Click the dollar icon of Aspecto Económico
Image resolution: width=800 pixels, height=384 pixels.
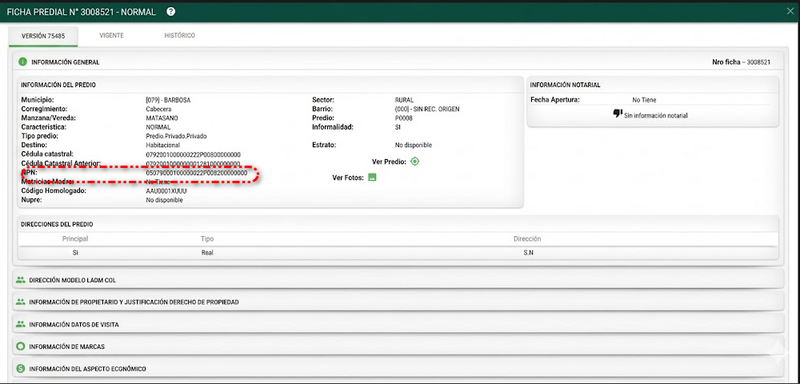tap(20, 368)
